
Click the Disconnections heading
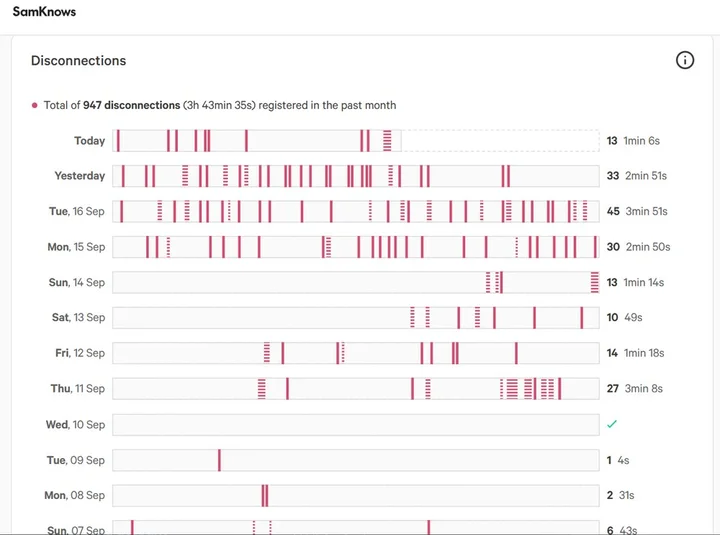tap(79, 61)
